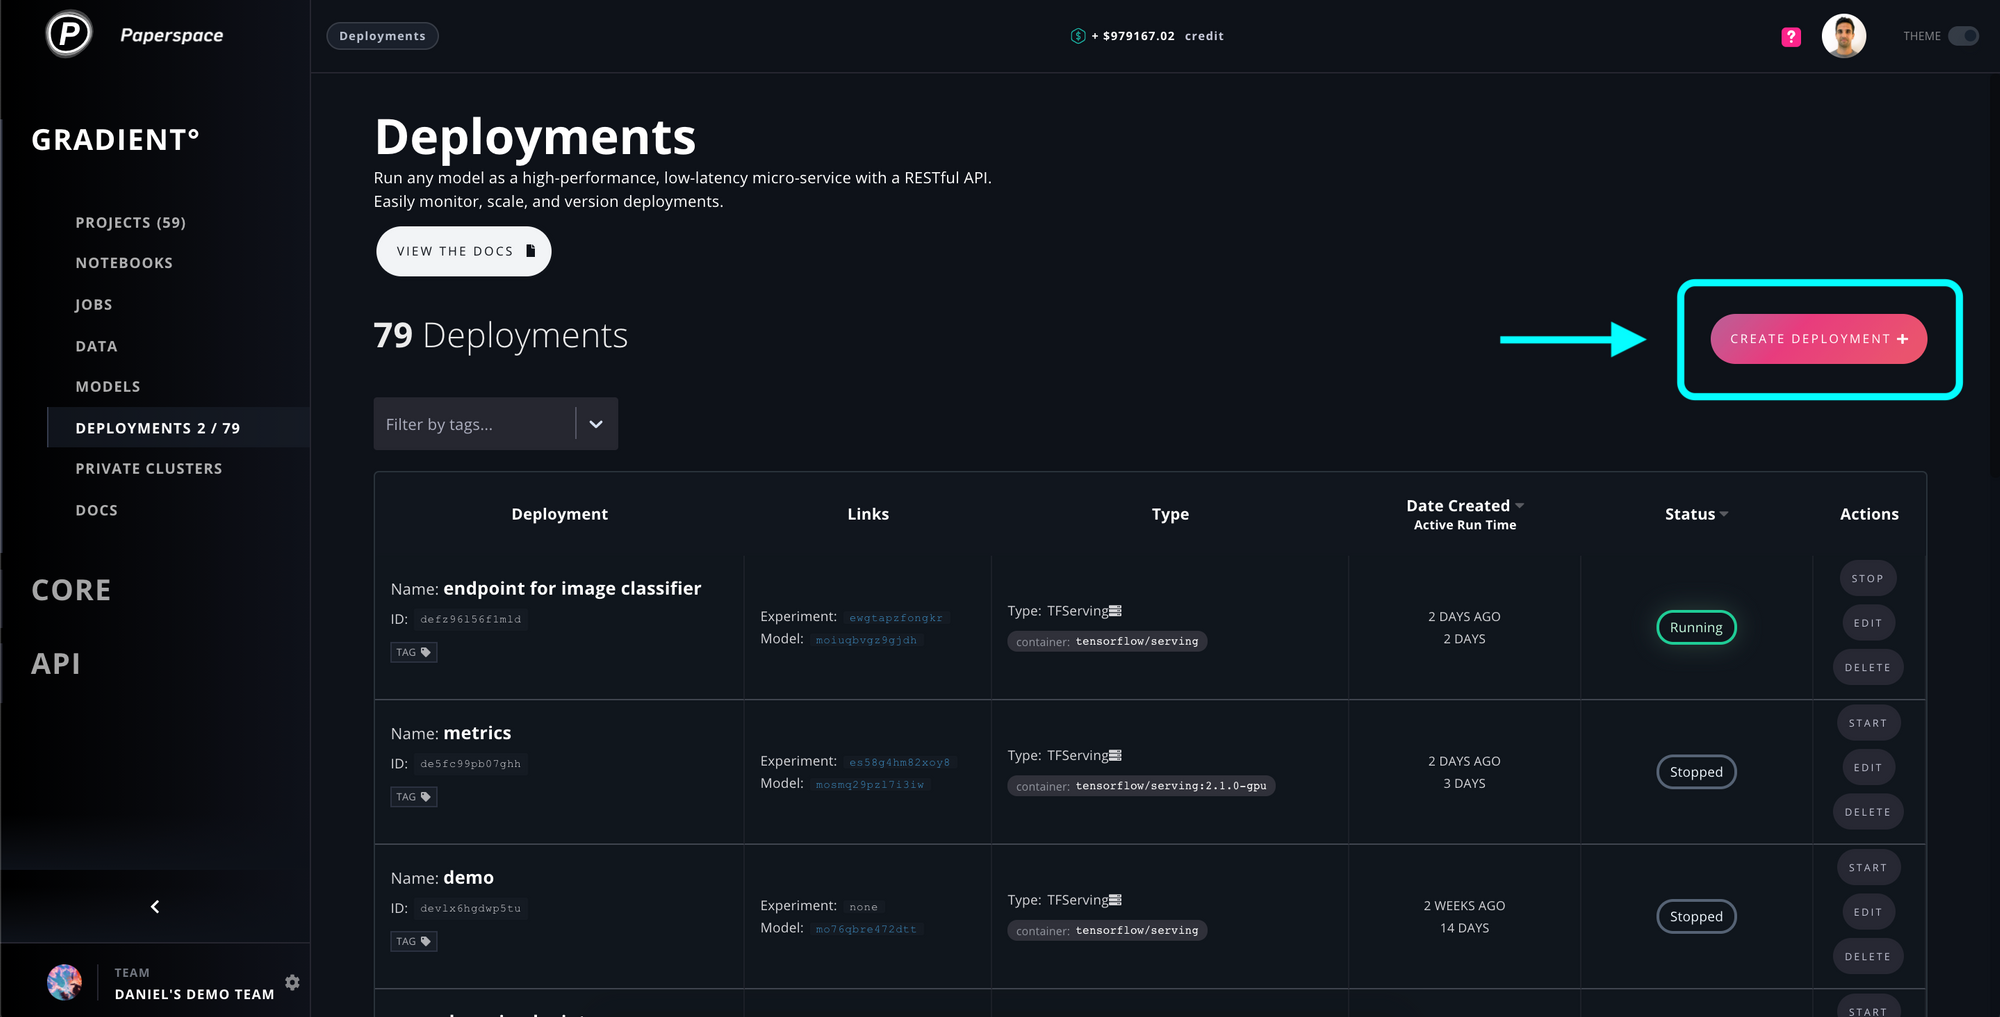Viewport: 2000px width, 1017px height.
Task: Click the Stopped status badge for demo
Action: coord(1696,916)
